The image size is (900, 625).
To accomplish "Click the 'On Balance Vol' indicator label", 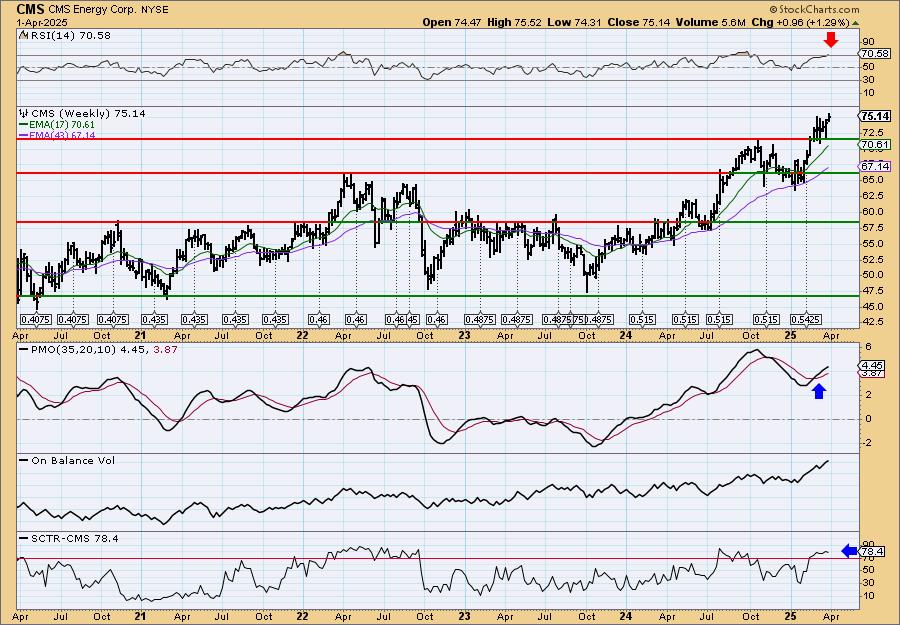I will click(73, 460).
